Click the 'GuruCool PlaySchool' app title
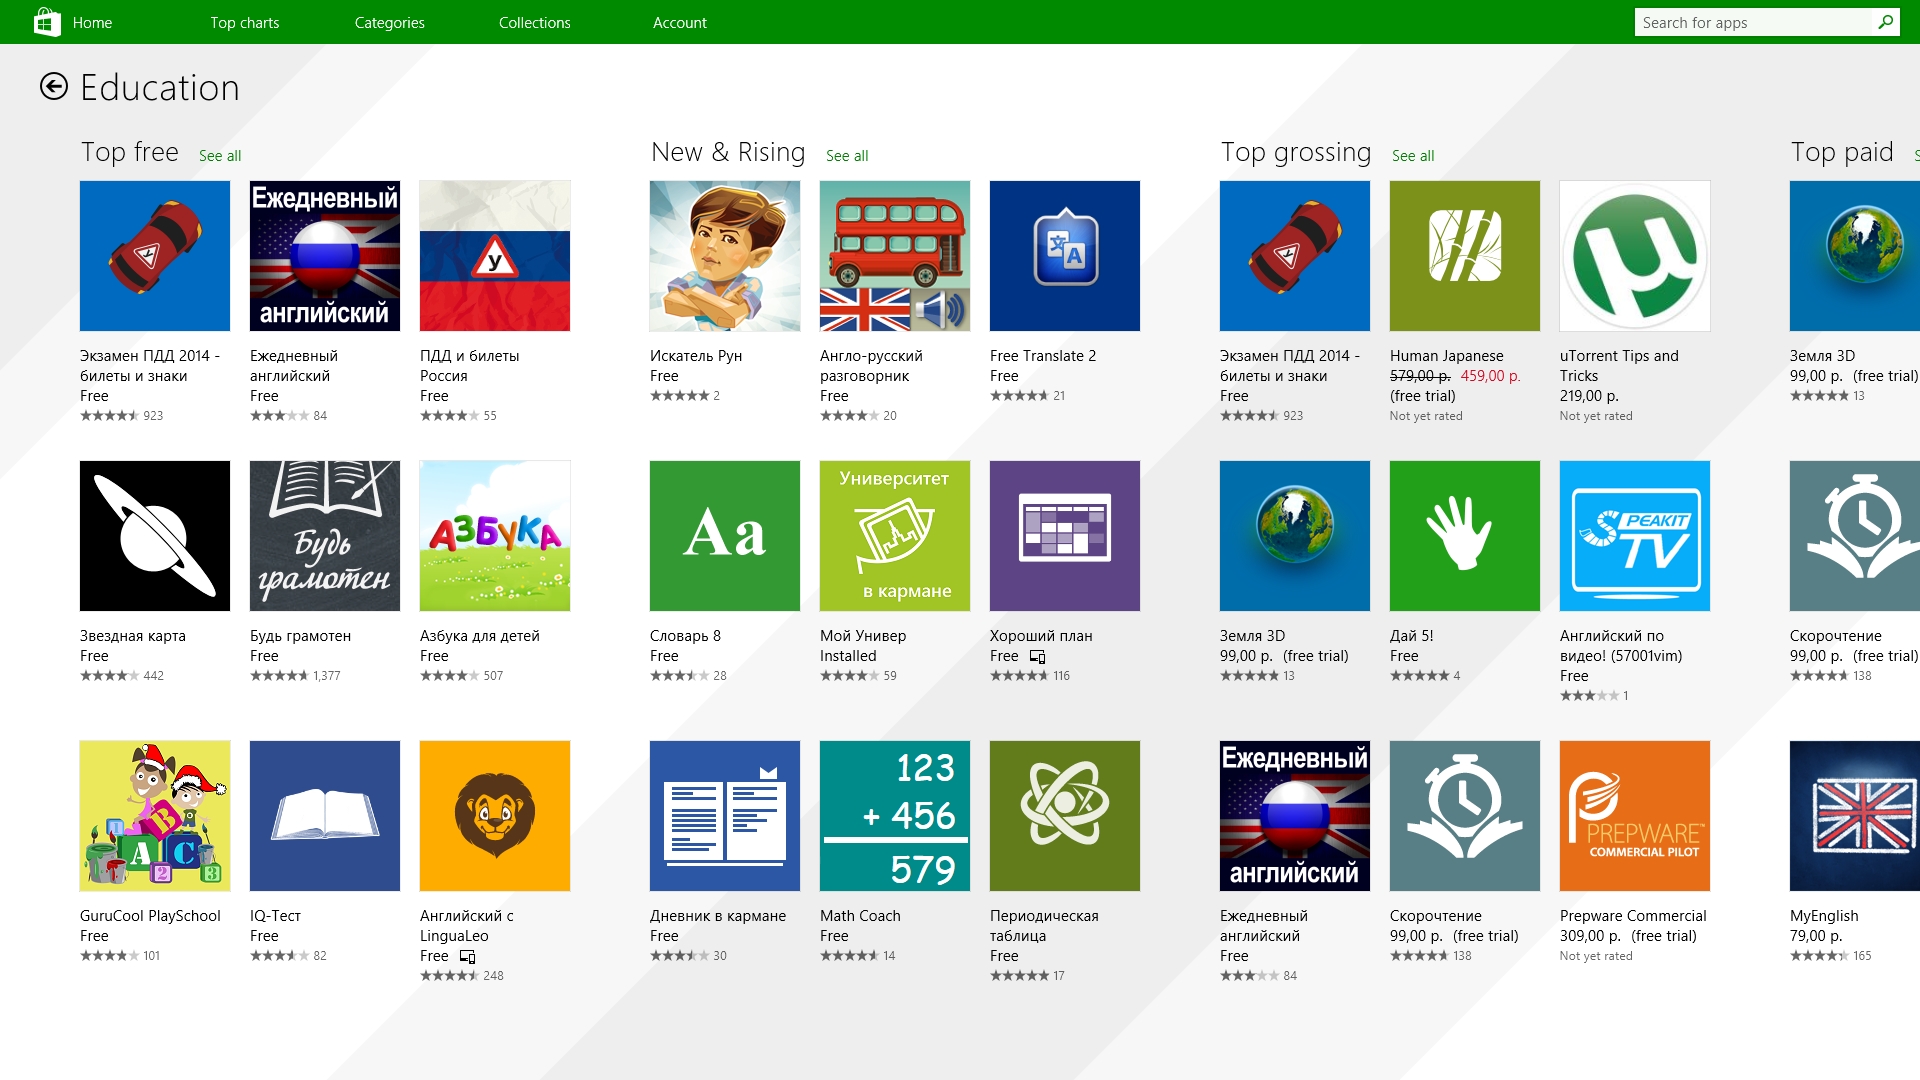This screenshot has width=1920, height=1080. point(150,916)
